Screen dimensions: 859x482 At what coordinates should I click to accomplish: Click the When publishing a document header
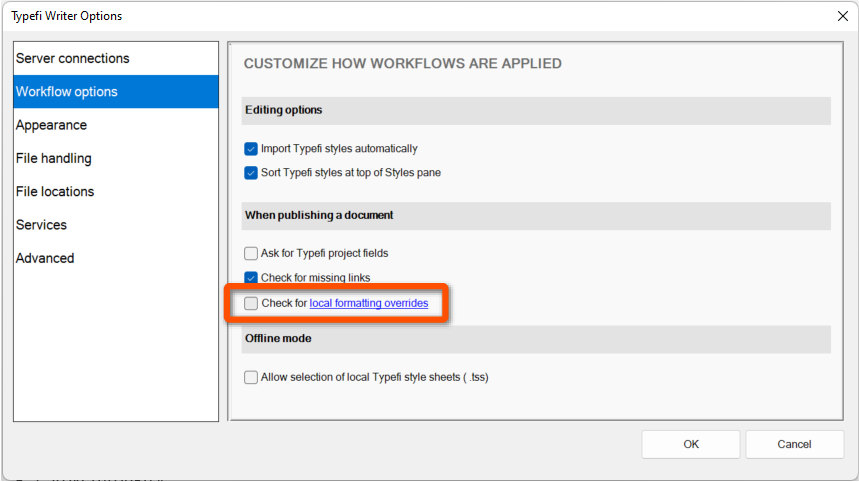[x=536, y=215]
